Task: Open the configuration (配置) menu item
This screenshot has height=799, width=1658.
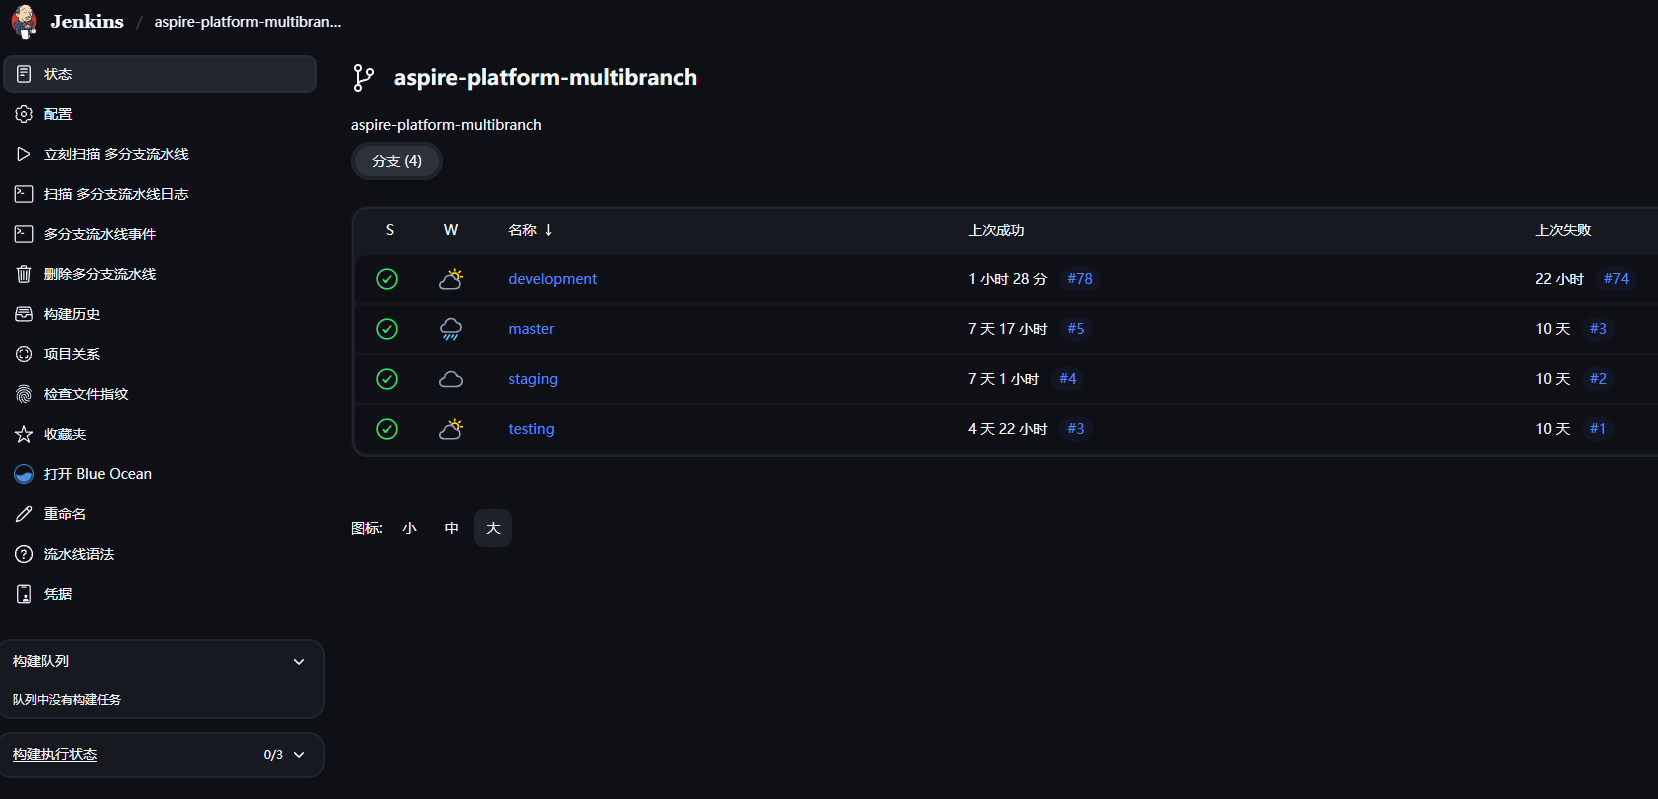Action: point(58,114)
